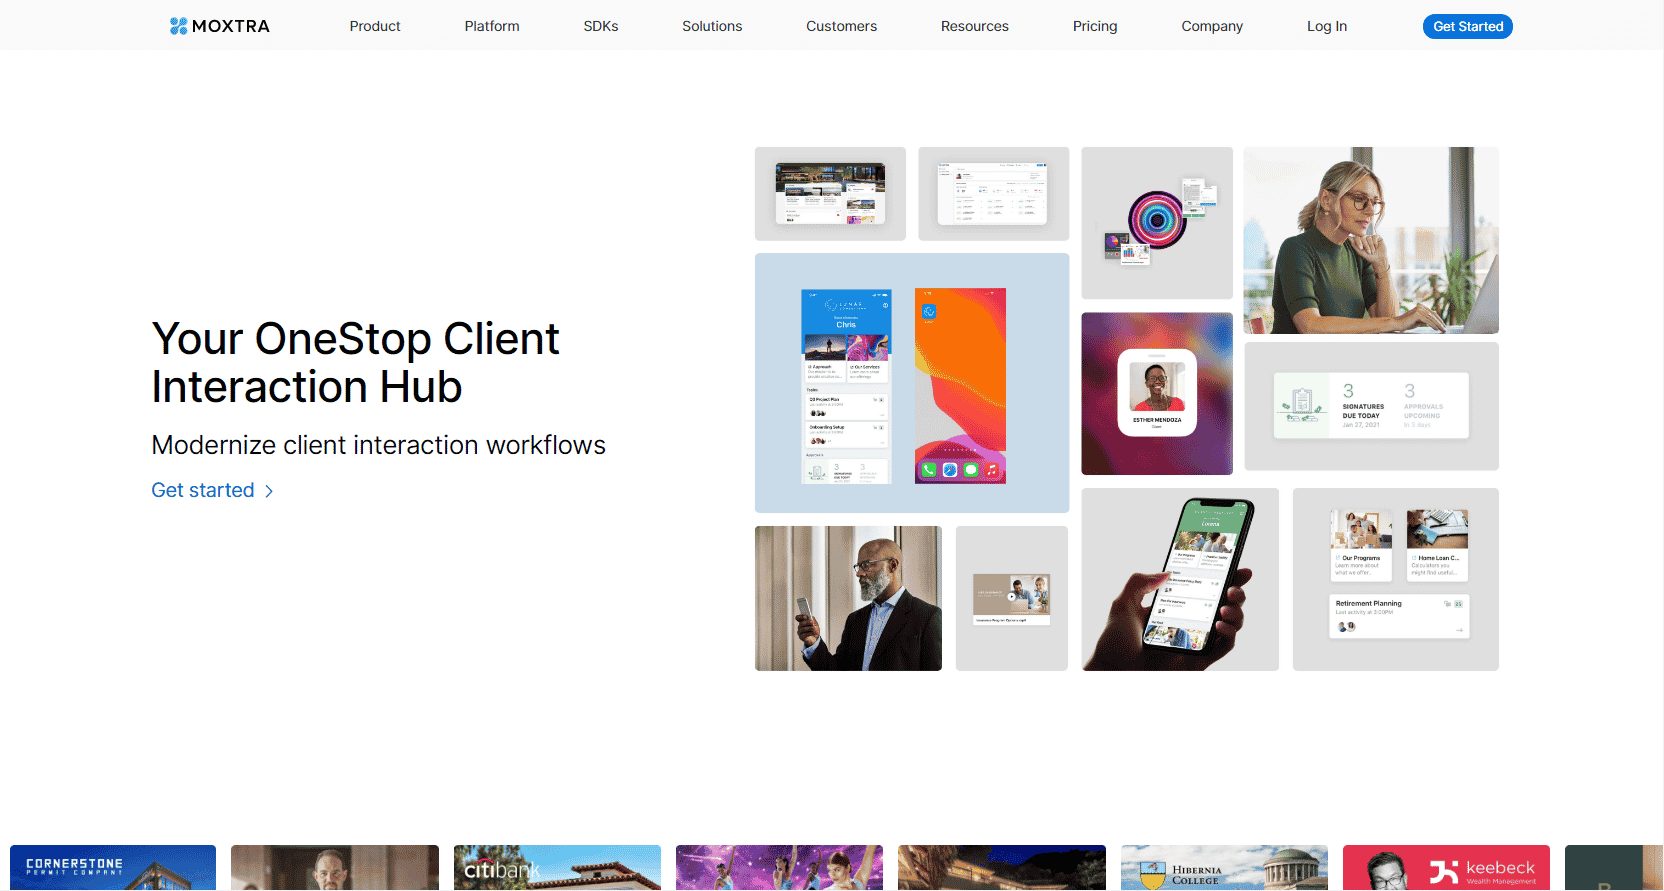Open the SDKs menu
The height and width of the screenshot is (891, 1664).
pos(601,26)
